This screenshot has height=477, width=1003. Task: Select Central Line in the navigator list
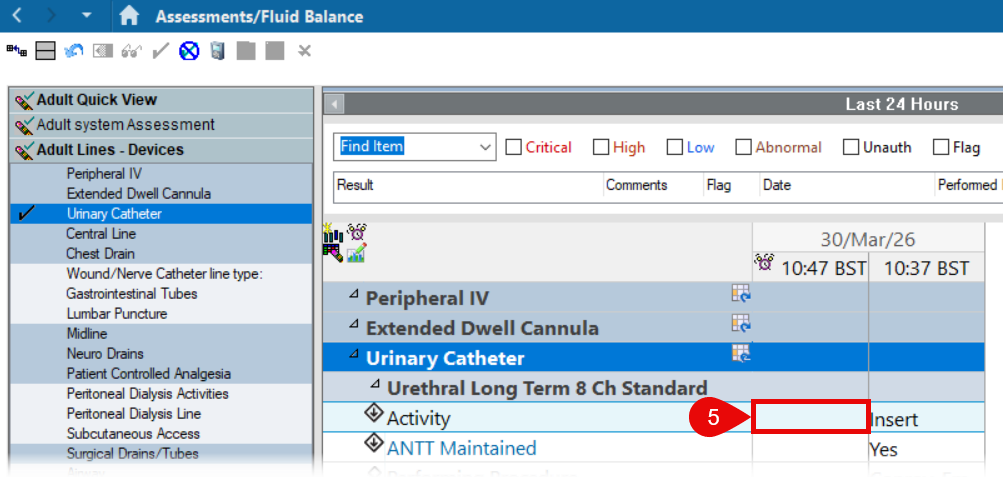(x=100, y=233)
